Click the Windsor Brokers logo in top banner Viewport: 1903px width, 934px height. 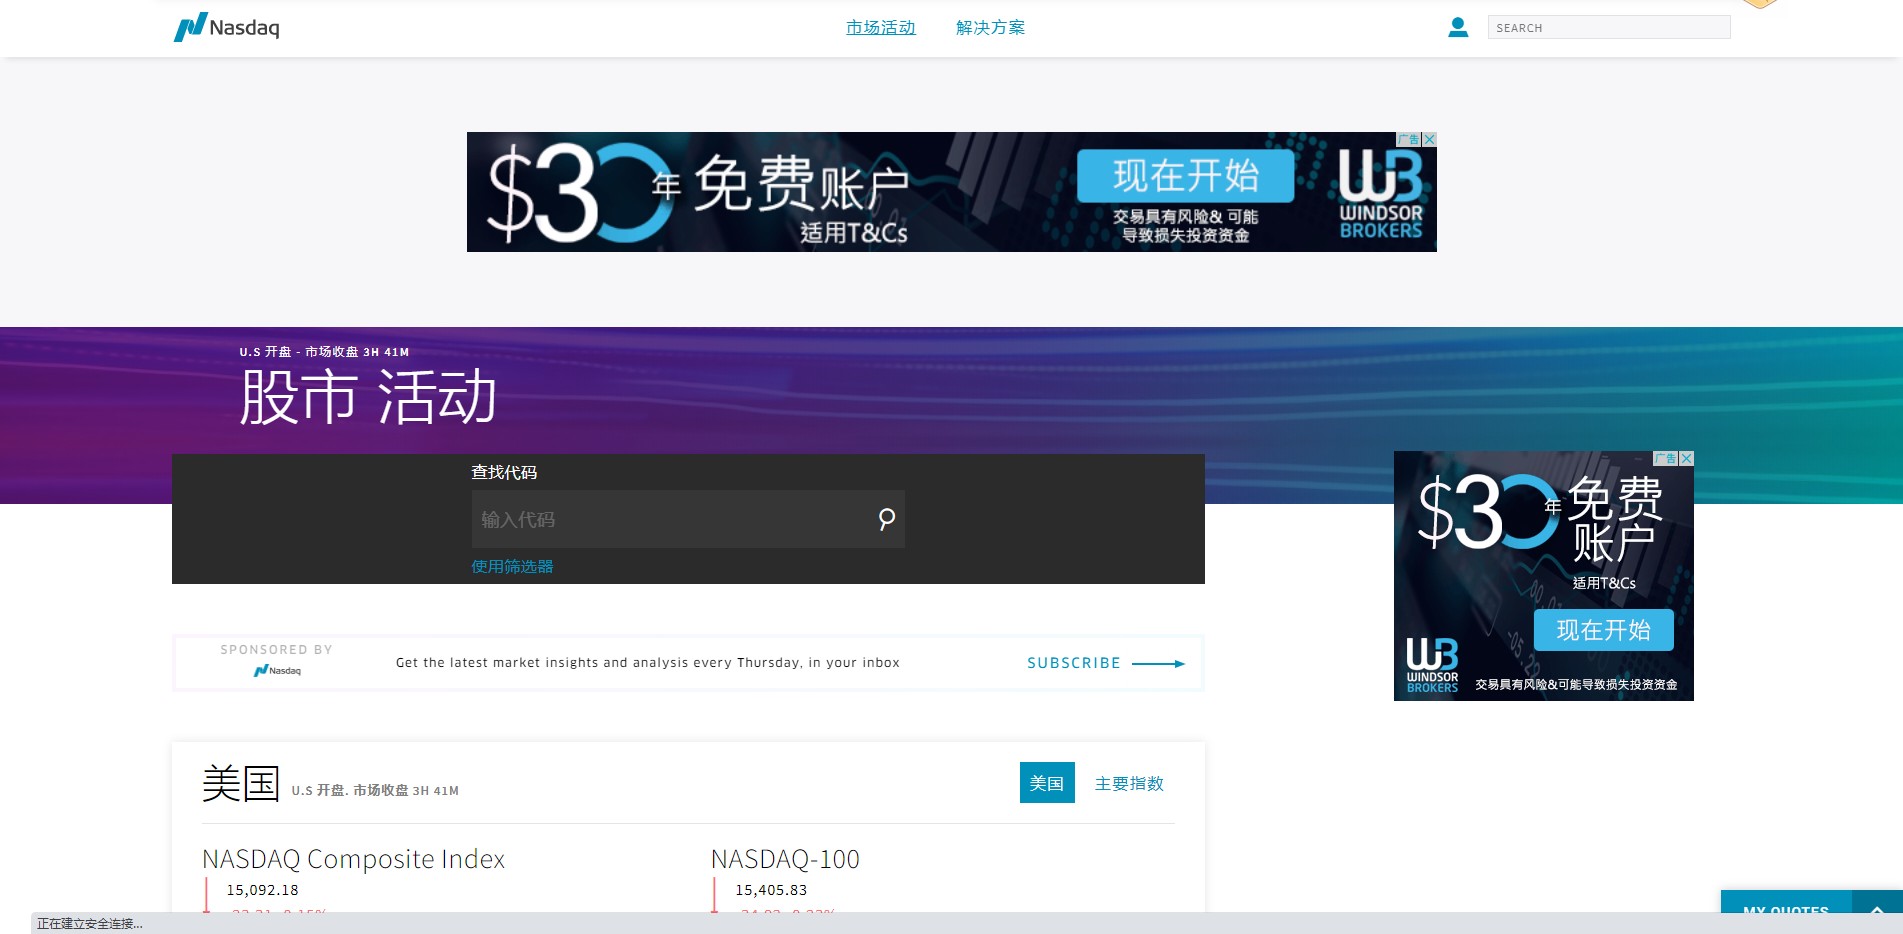(x=1381, y=194)
